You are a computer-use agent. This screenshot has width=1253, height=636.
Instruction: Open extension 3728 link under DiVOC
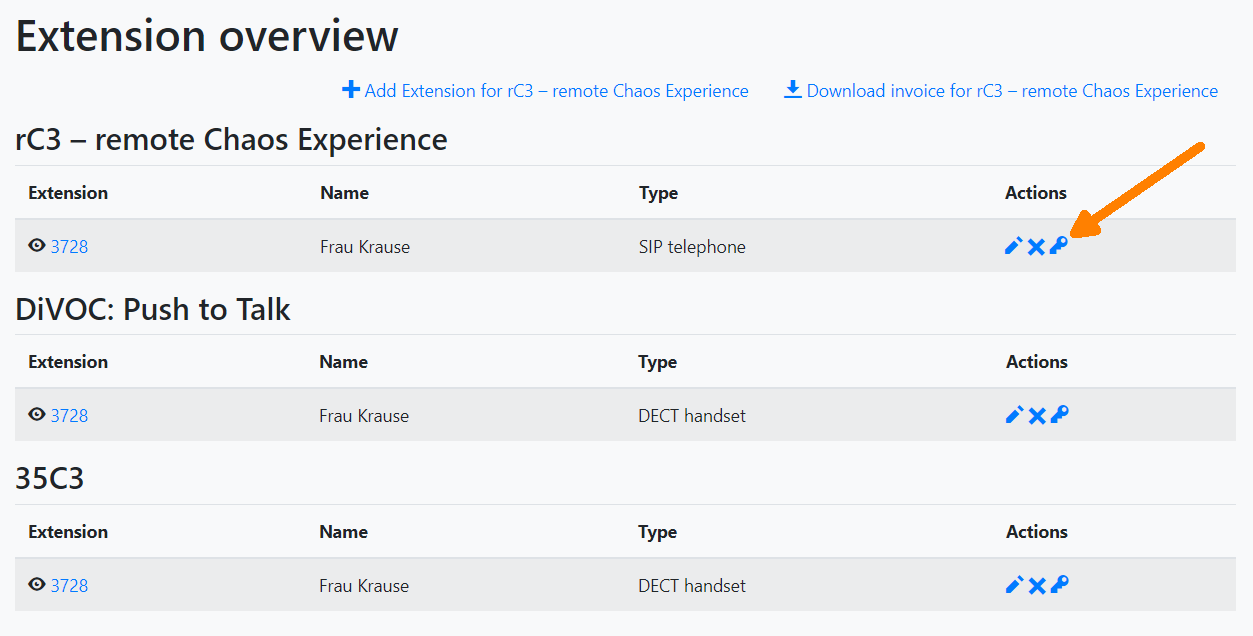point(69,416)
